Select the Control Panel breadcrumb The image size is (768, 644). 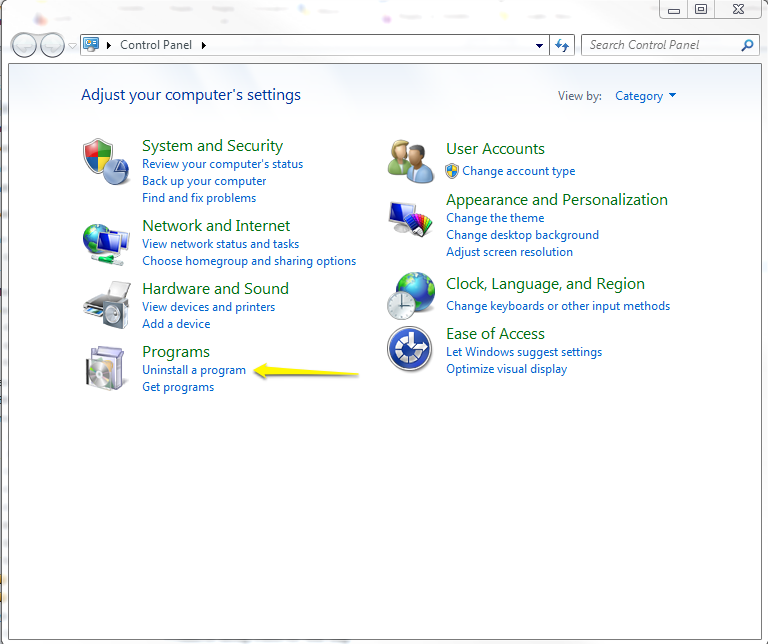[x=156, y=45]
